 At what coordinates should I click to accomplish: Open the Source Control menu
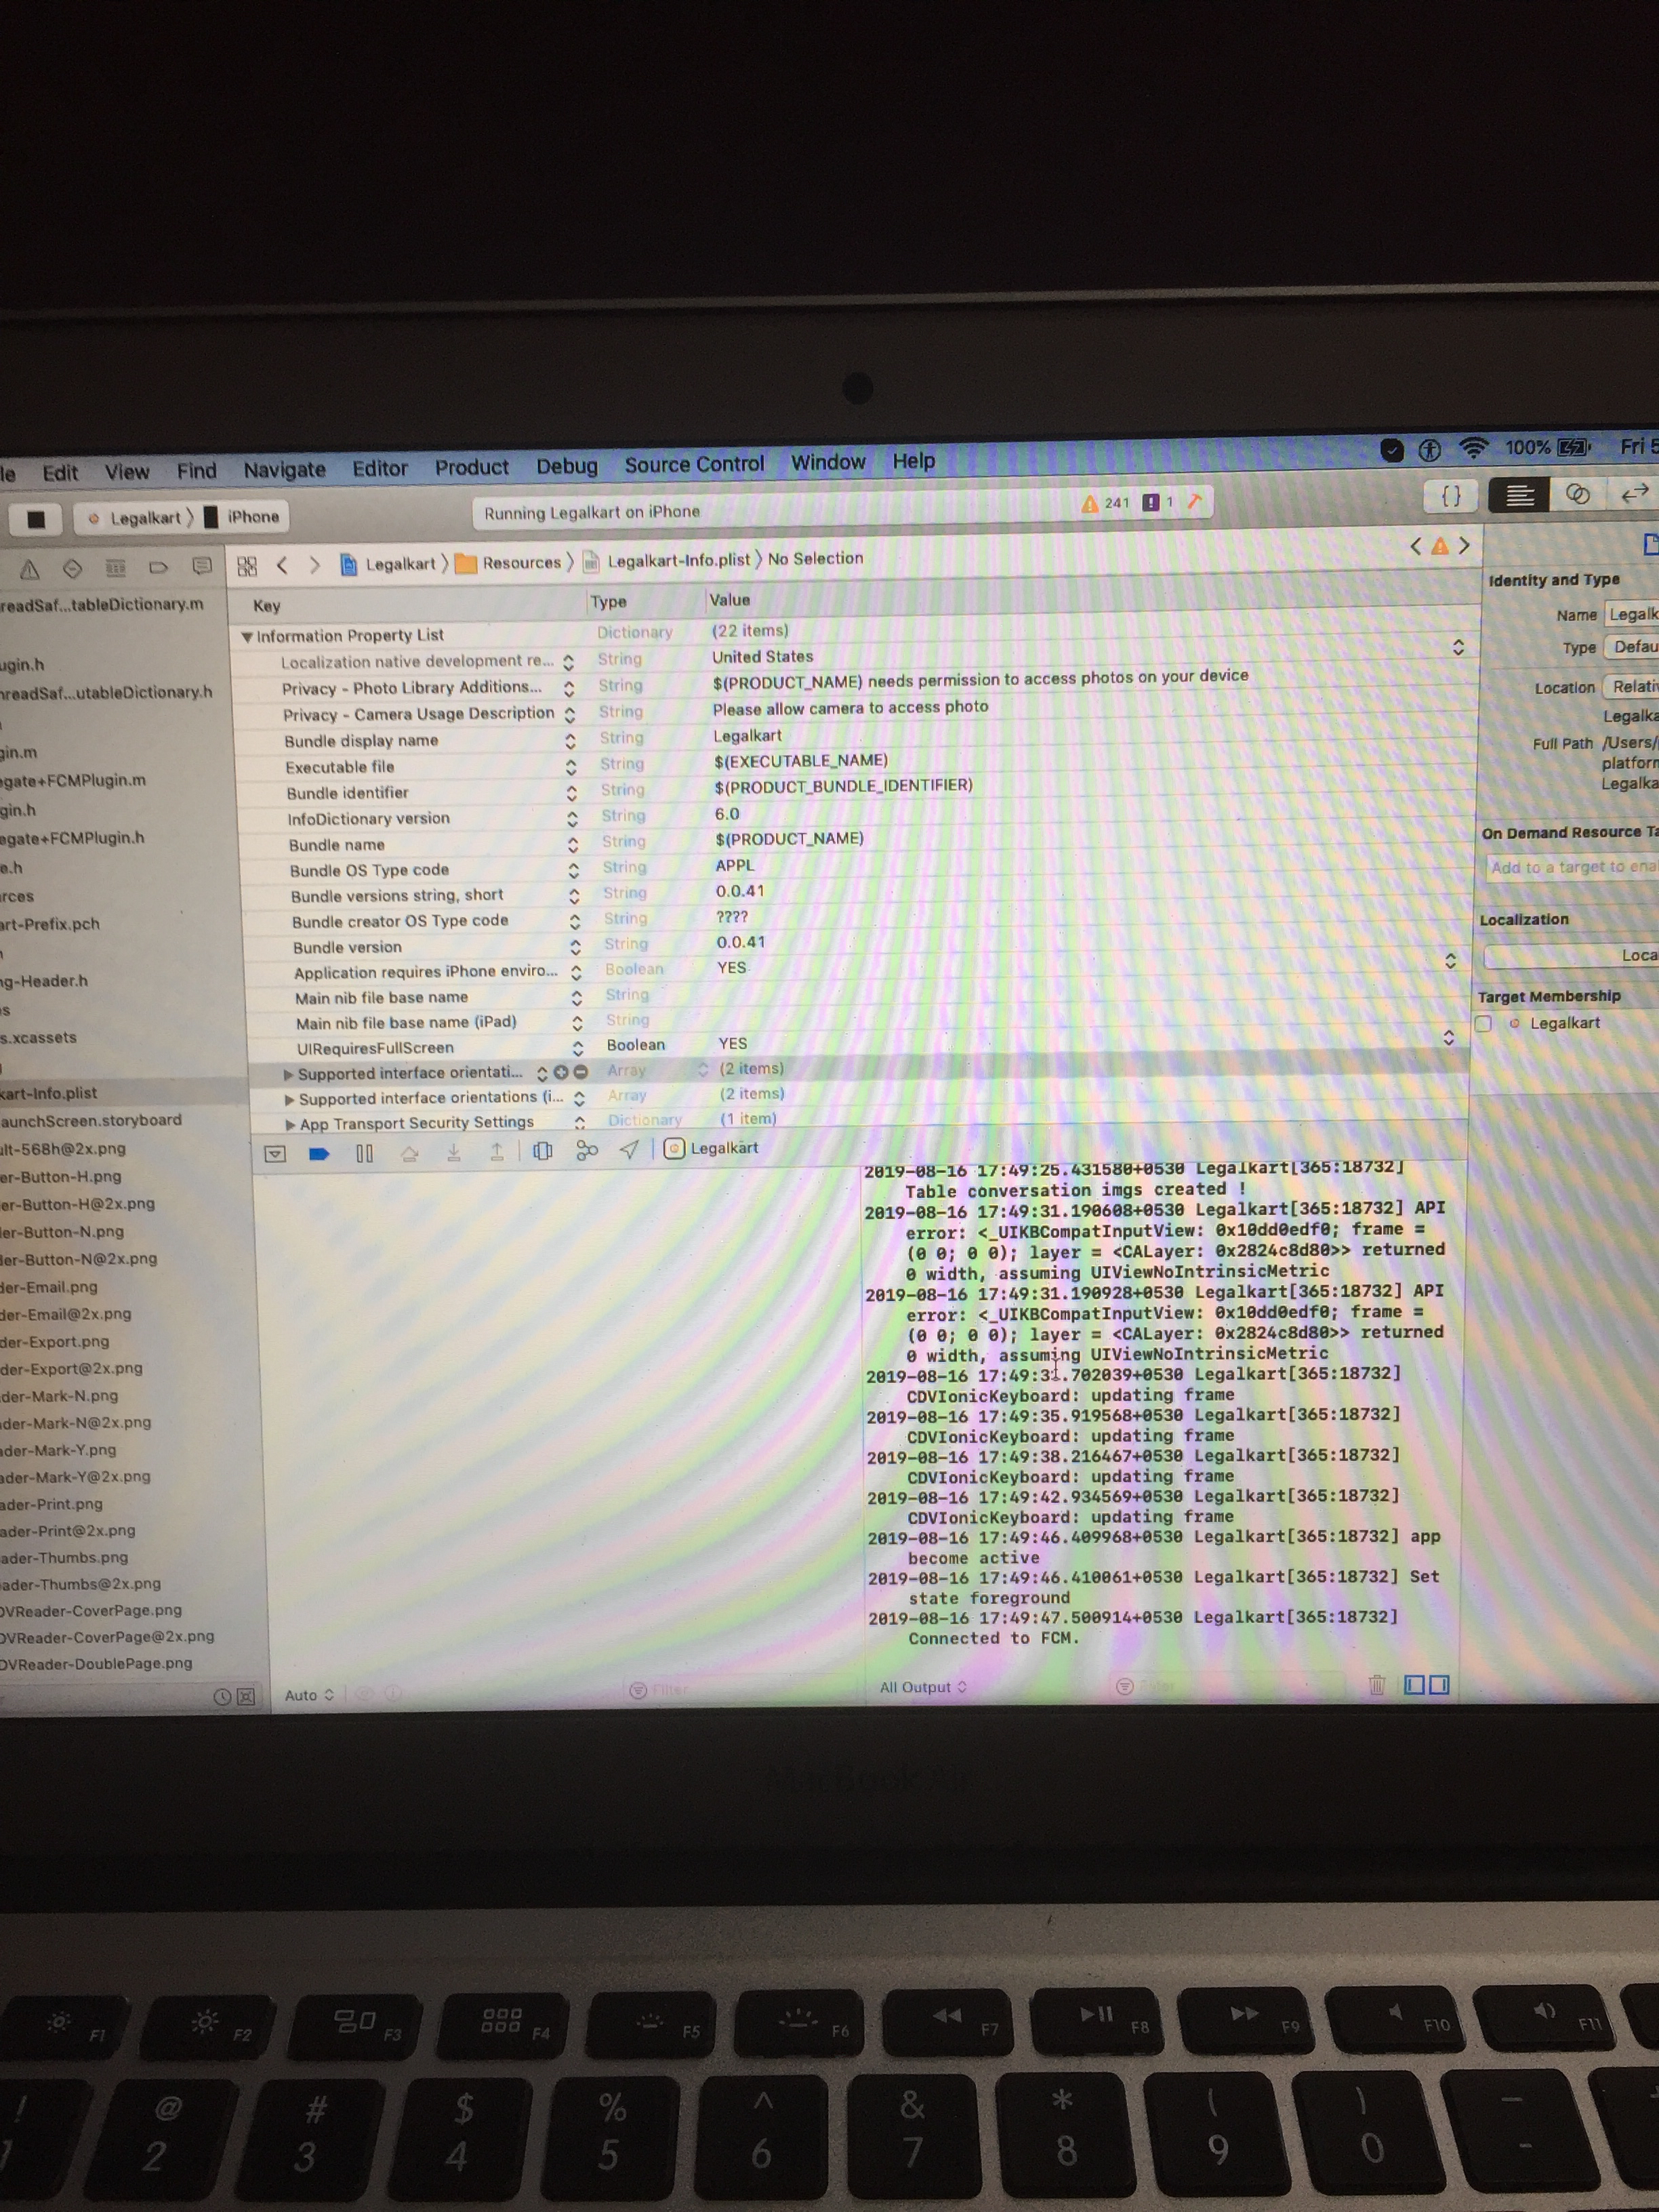(694, 464)
